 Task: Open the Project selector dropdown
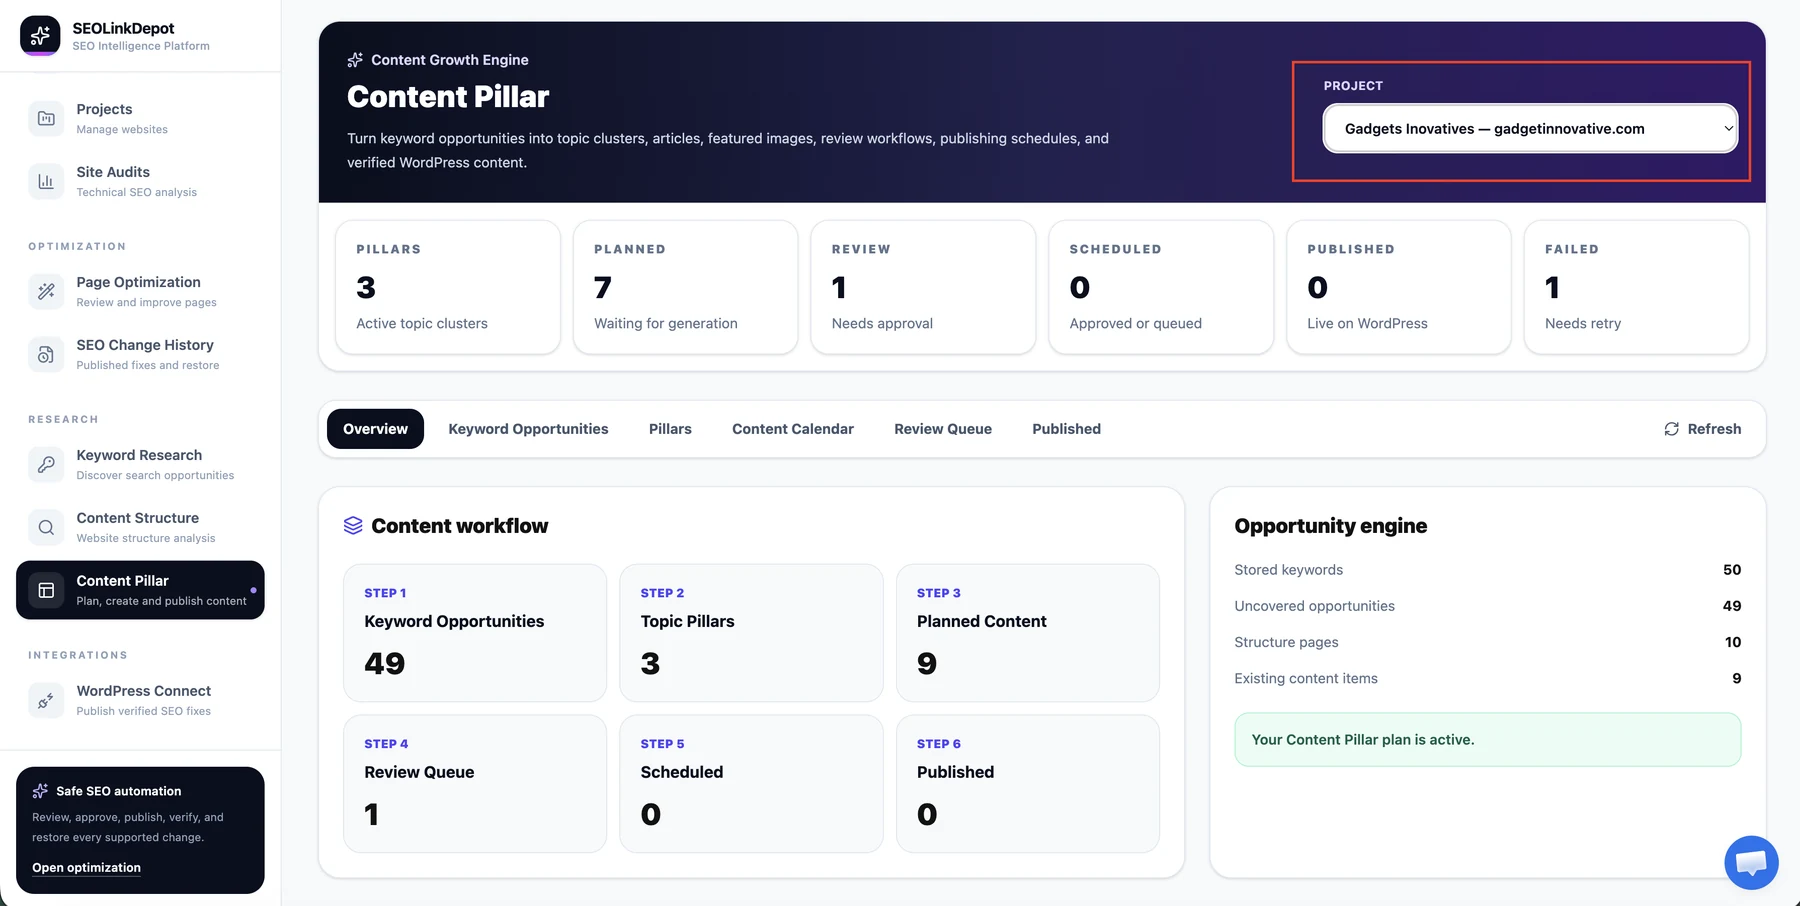click(x=1530, y=129)
